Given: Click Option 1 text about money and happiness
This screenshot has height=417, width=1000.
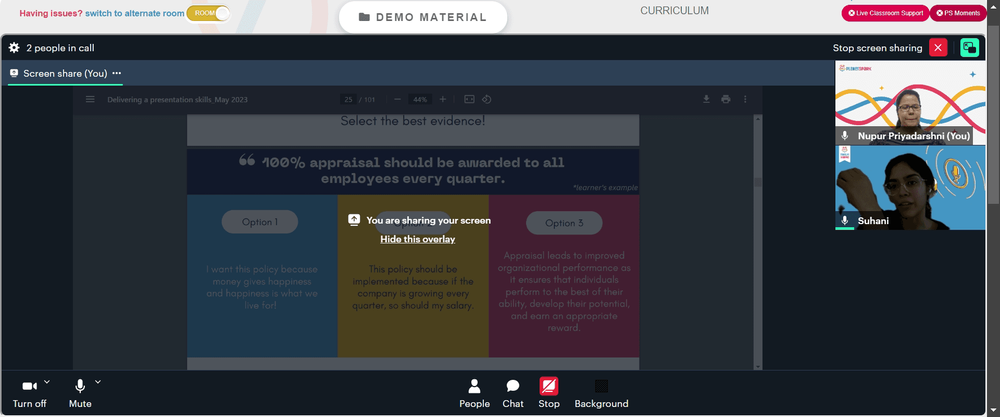Looking at the screenshot, I should coord(262,288).
